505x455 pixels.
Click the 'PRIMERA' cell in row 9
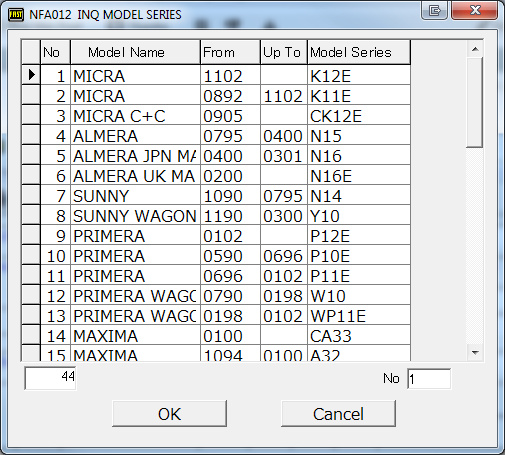click(135, 235)
